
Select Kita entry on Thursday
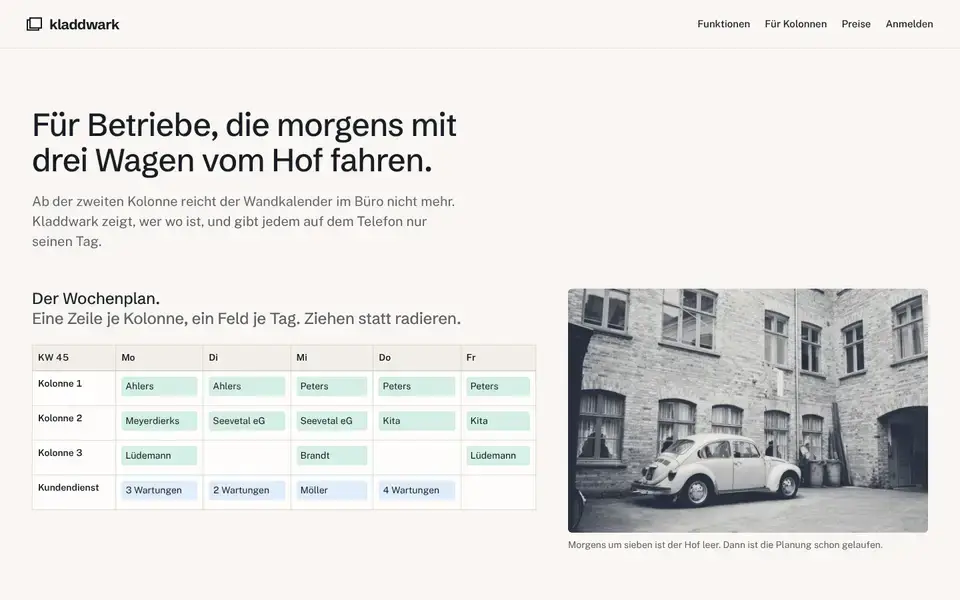coord(417,421)
